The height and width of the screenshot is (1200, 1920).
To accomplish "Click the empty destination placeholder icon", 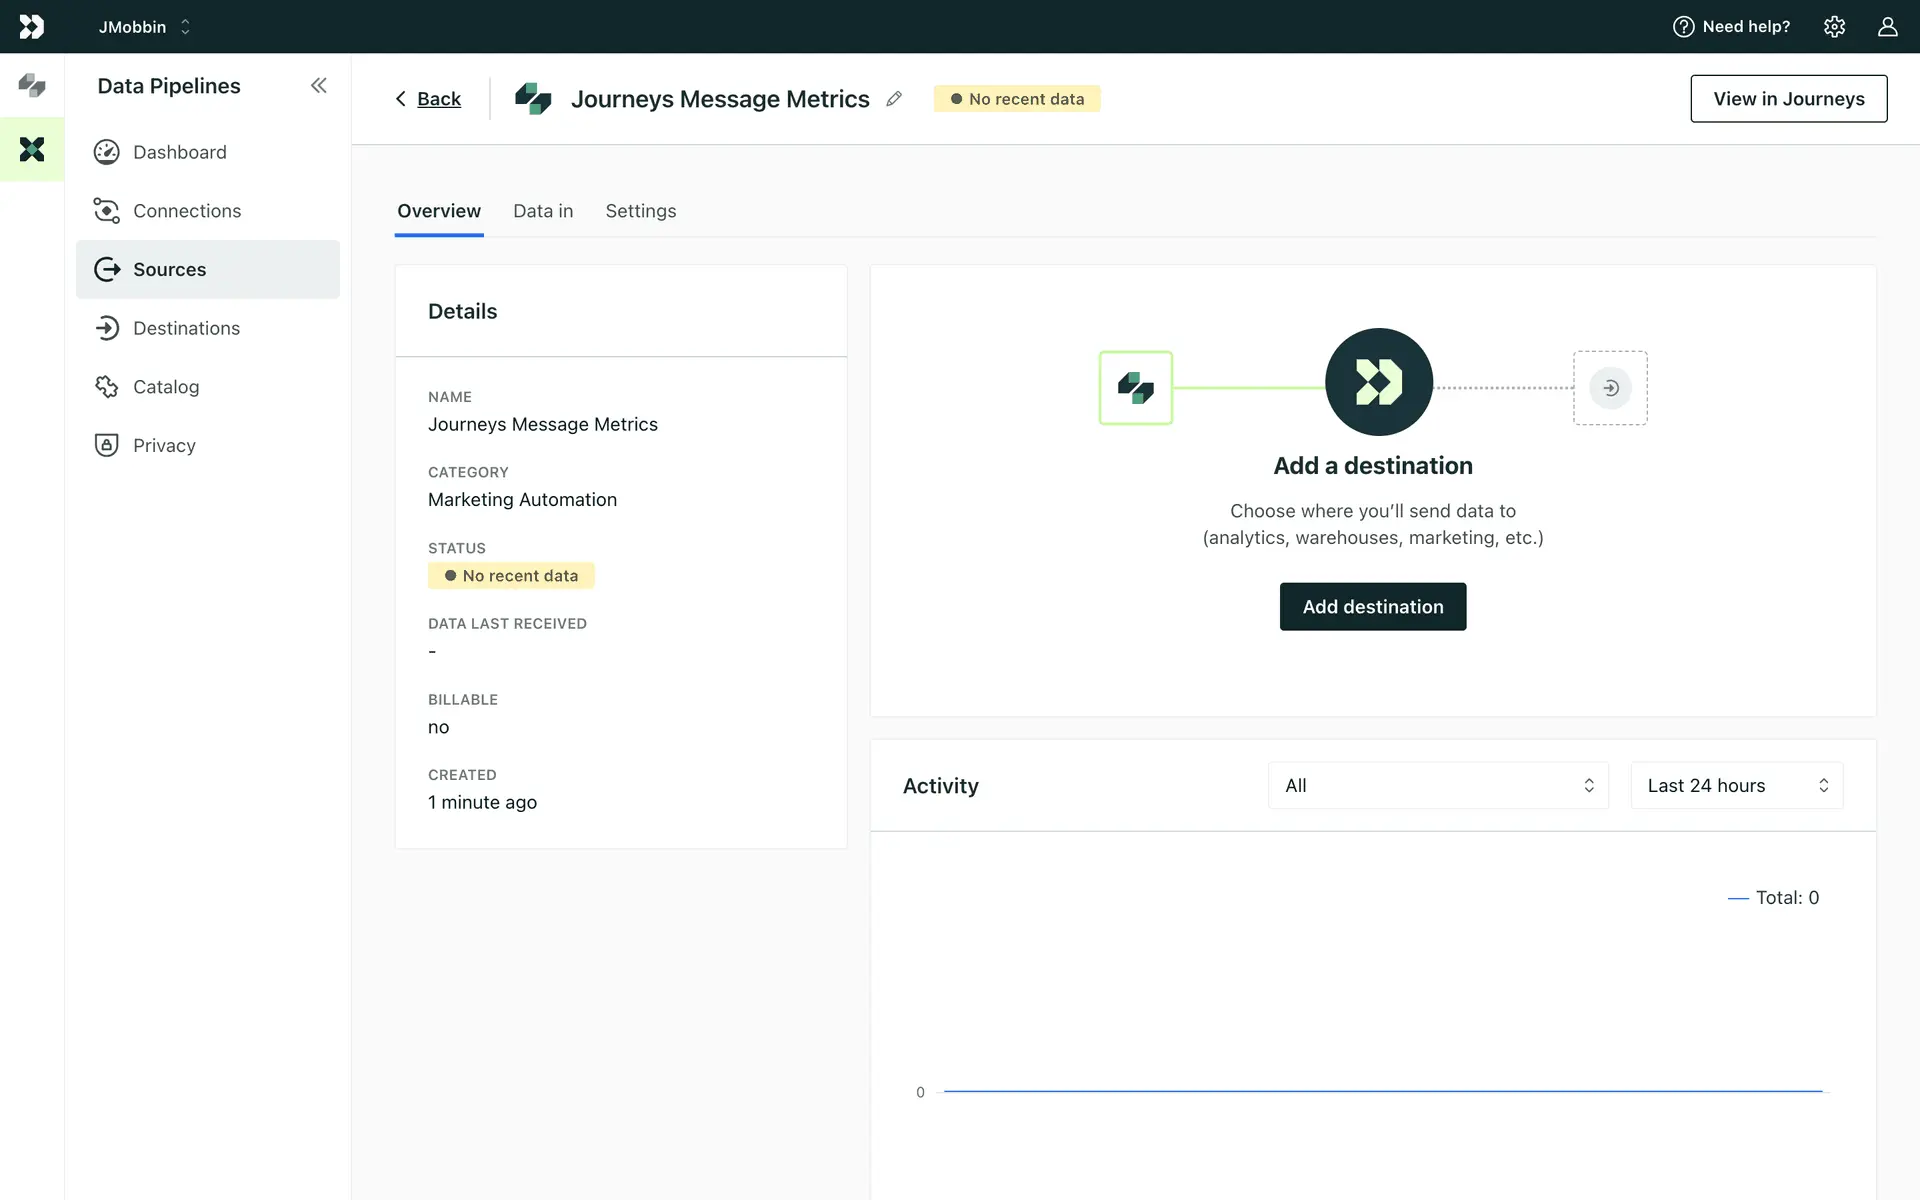I will tap(1610, 388).
